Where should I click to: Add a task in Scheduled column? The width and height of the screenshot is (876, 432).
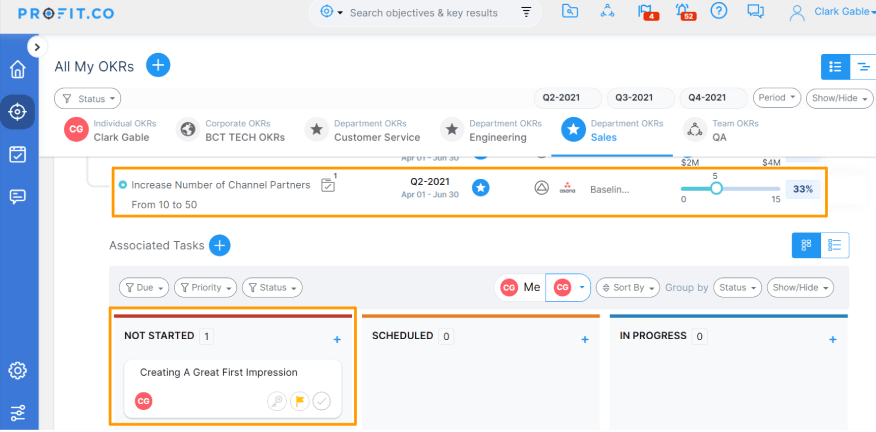point(585,339)
